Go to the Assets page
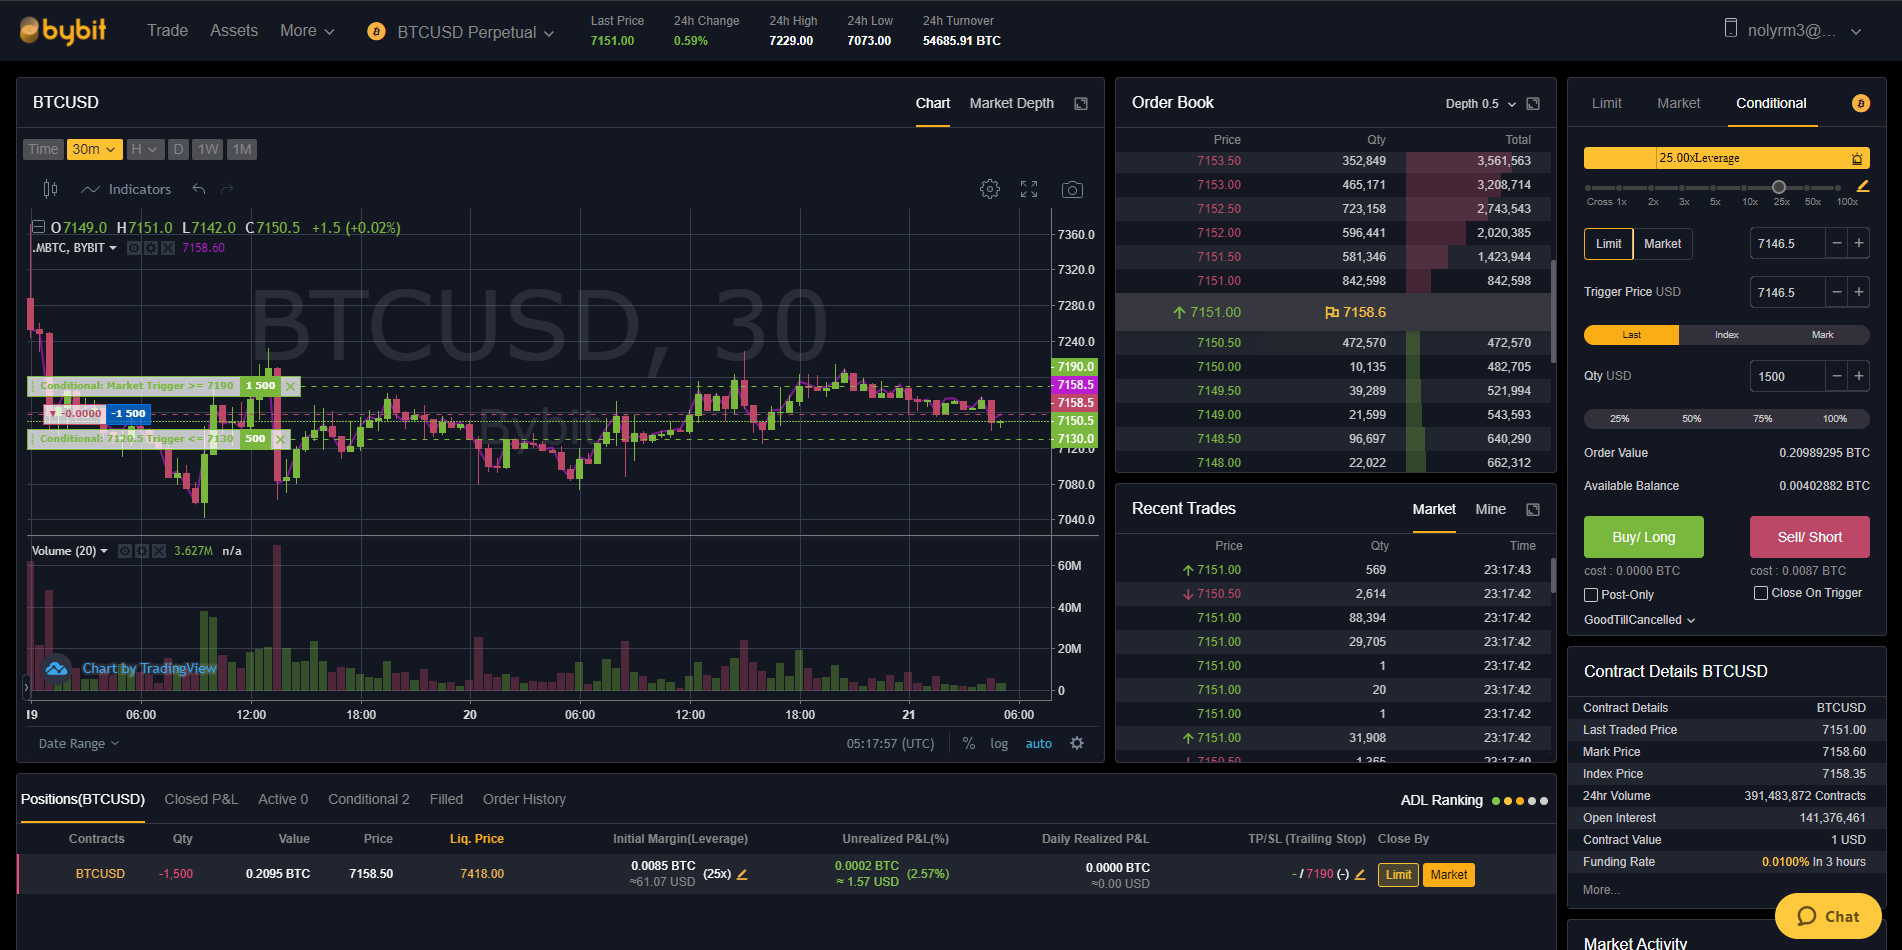Image resolution: width=1902 pixels, height=950 pixels. tap(234, 31)
